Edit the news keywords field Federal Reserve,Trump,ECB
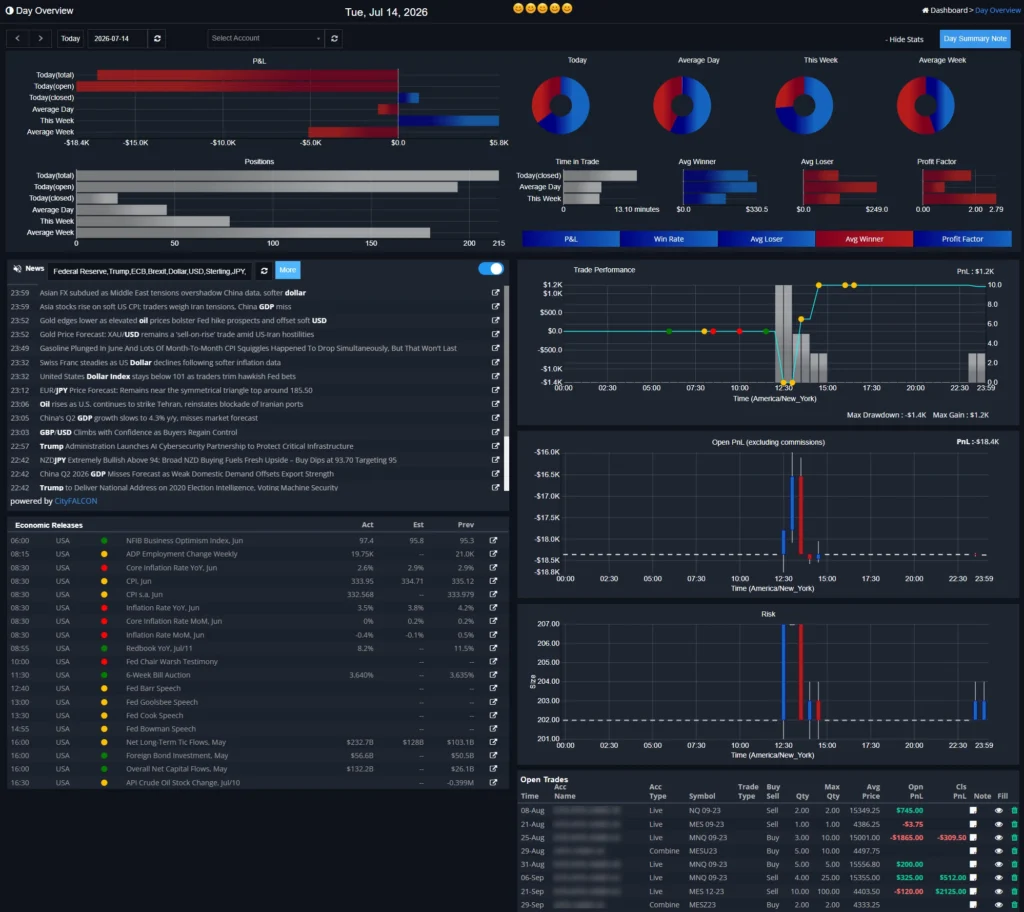The image size is (1024, 912). 150,271
